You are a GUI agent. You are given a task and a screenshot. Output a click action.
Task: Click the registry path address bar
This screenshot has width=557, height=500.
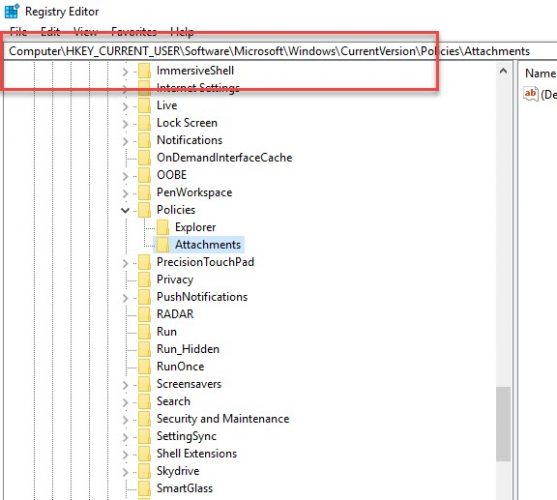click(x=280, y=51)
